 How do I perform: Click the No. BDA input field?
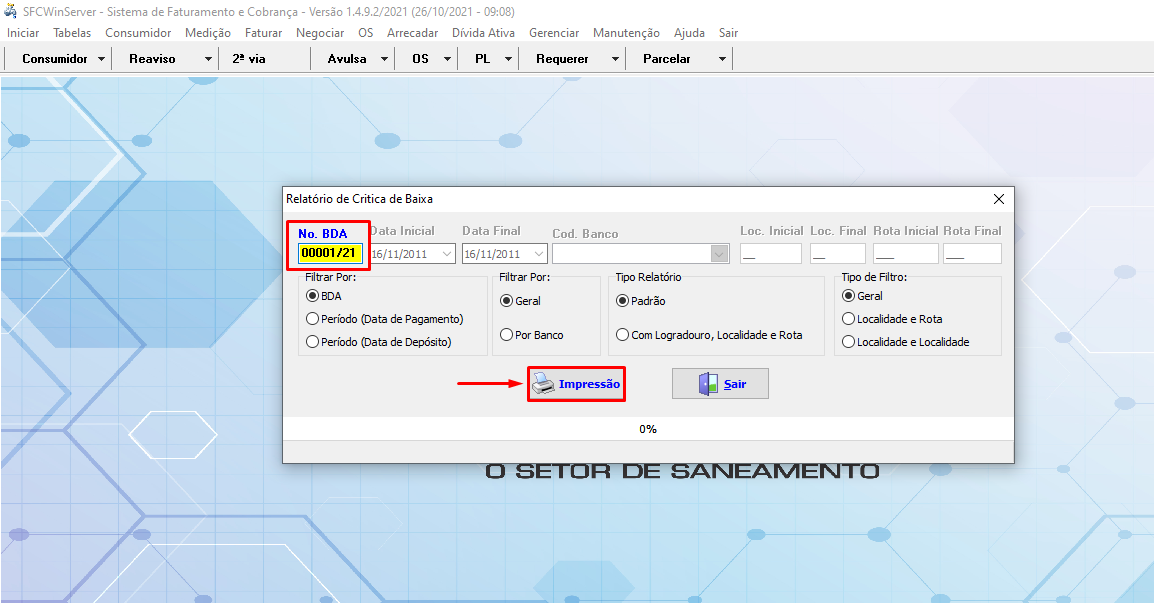click(329, 253)
